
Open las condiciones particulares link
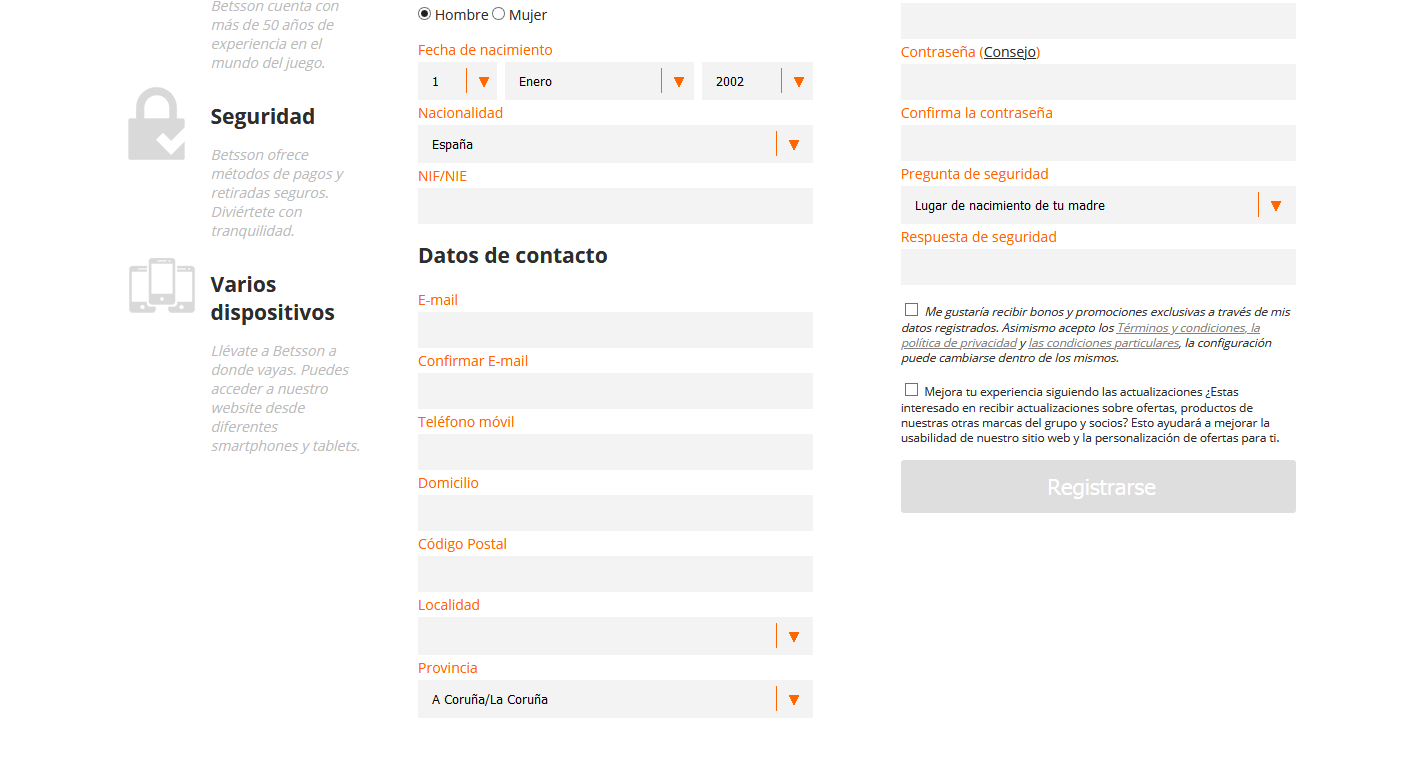(1104, 343)
